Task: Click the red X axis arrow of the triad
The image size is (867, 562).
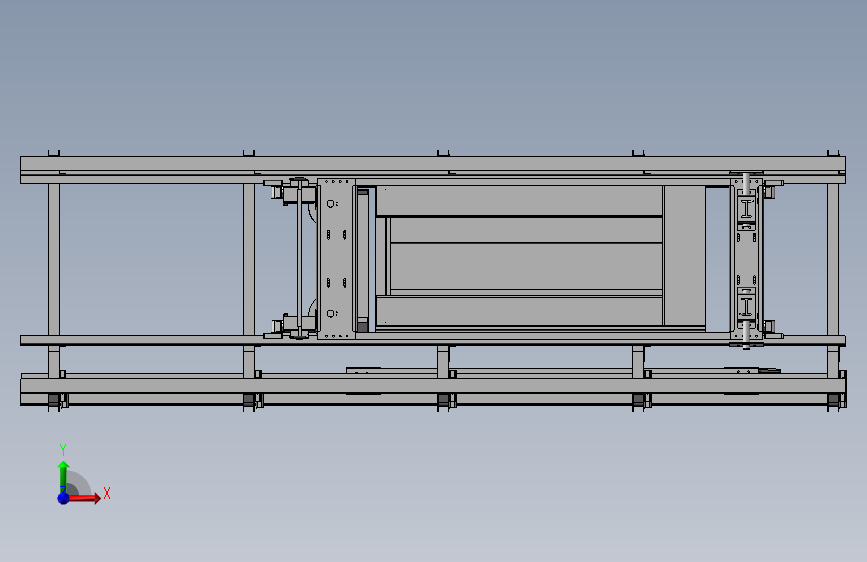Action: click(84, 498)
